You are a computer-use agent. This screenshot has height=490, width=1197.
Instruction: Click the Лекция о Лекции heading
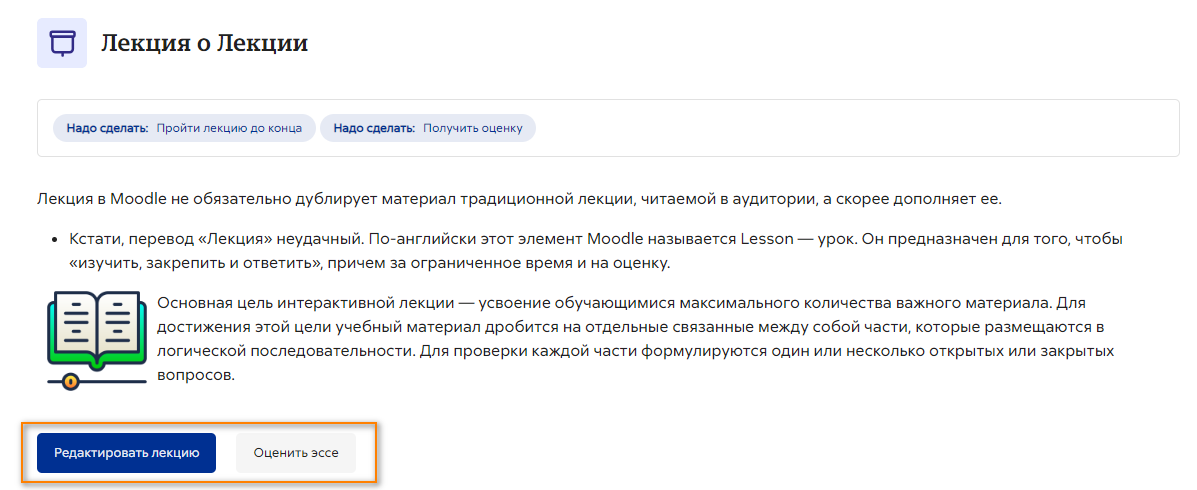[205, 43]
